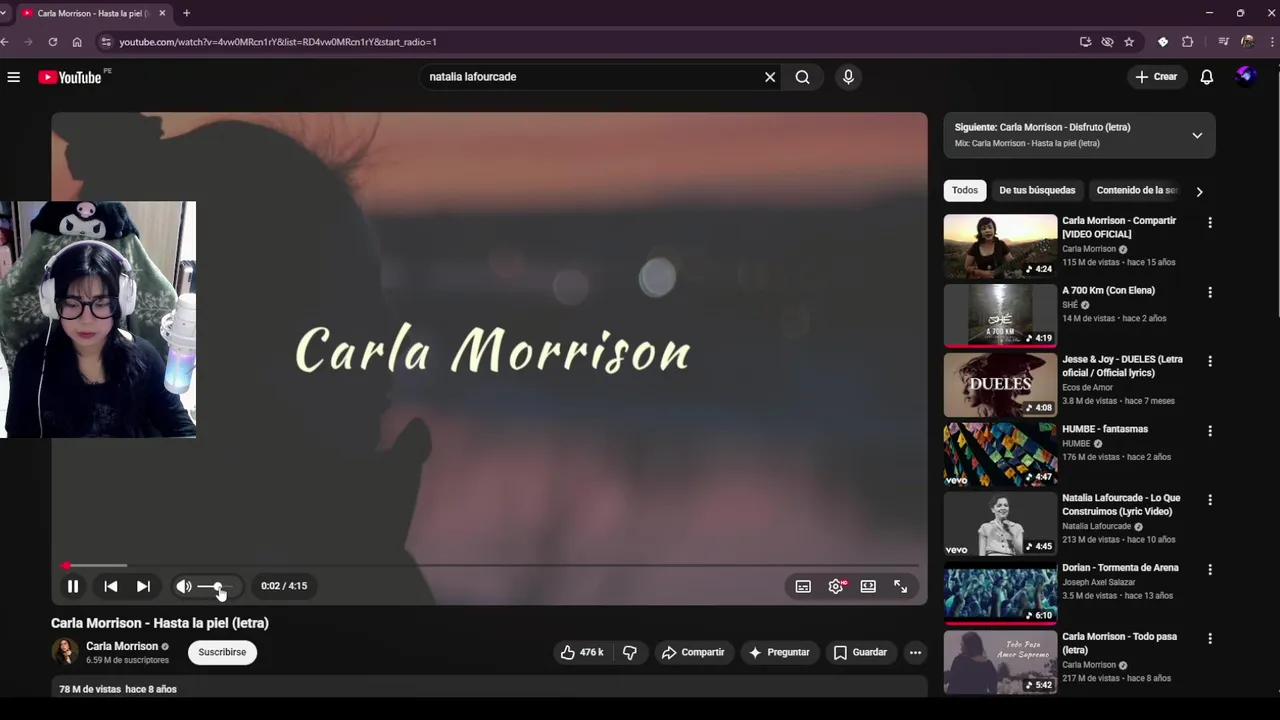Go to the YouTube home logo

pos(70,77)
